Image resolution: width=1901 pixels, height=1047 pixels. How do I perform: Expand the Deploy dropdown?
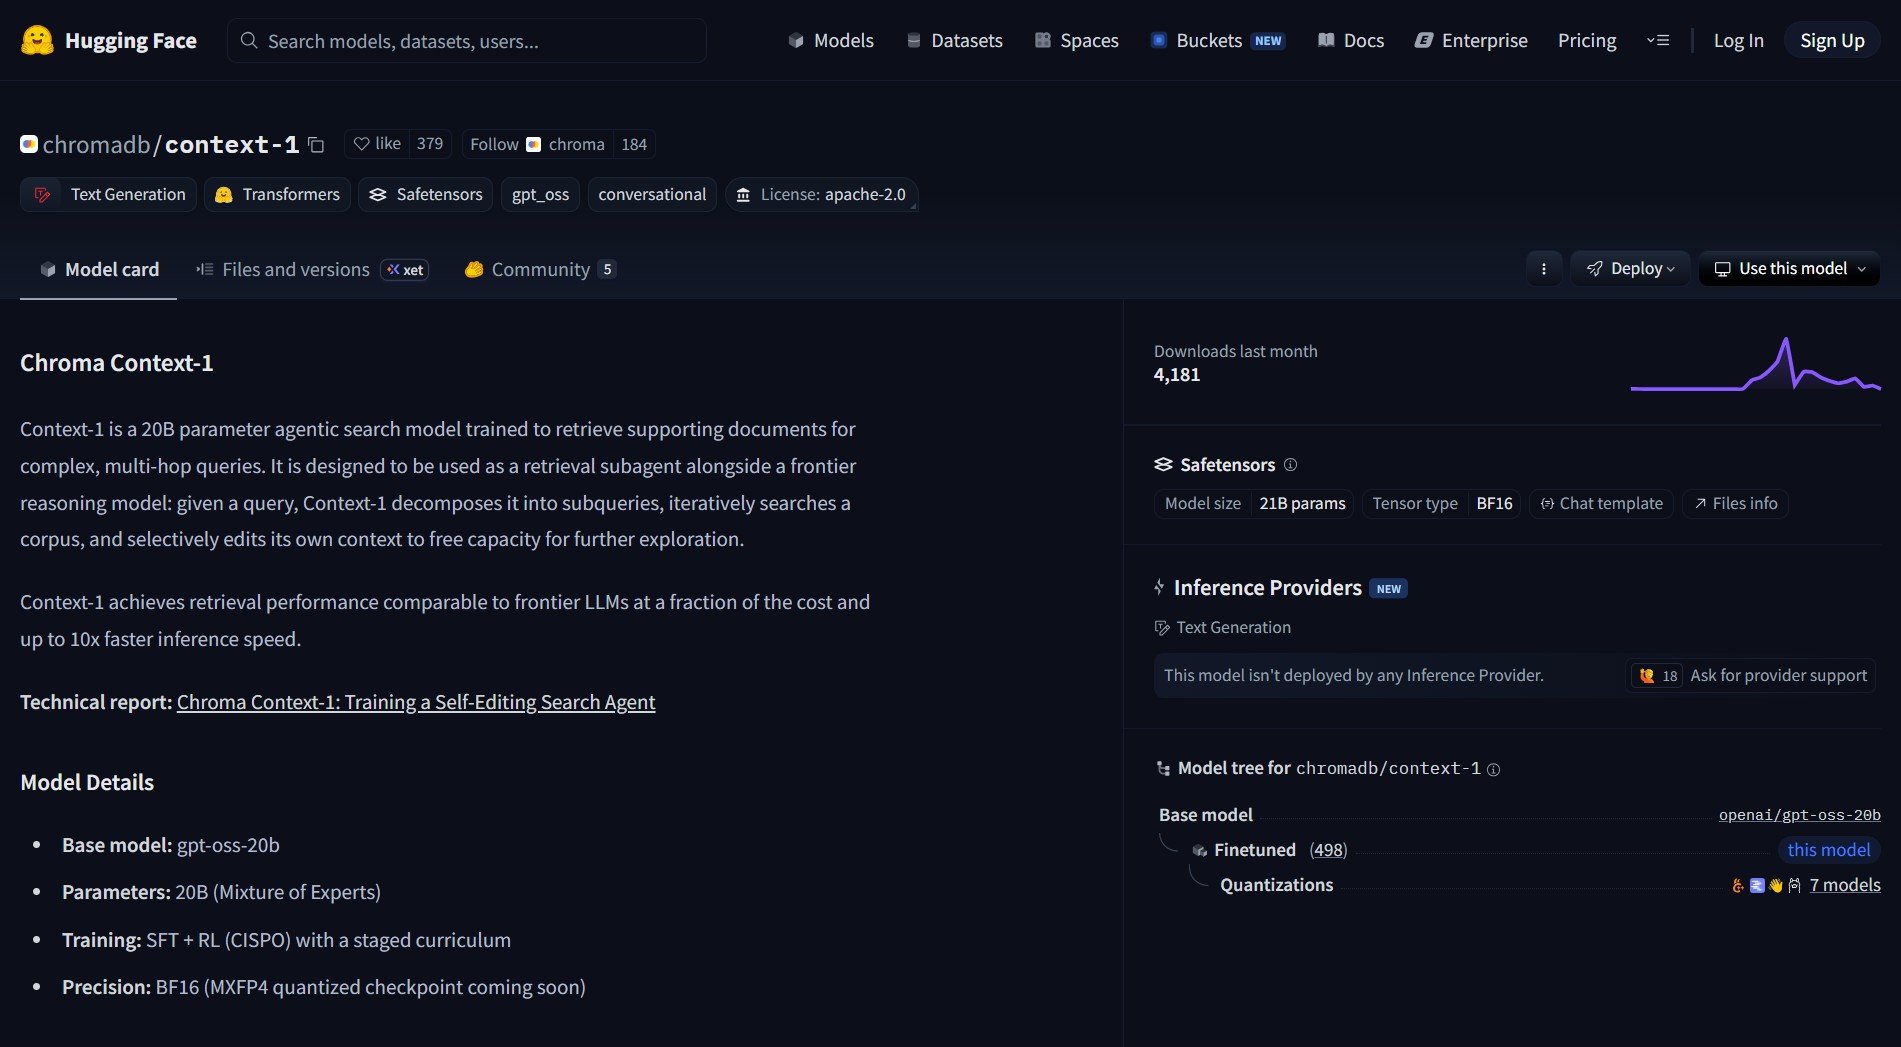[x=1629, y=269]
